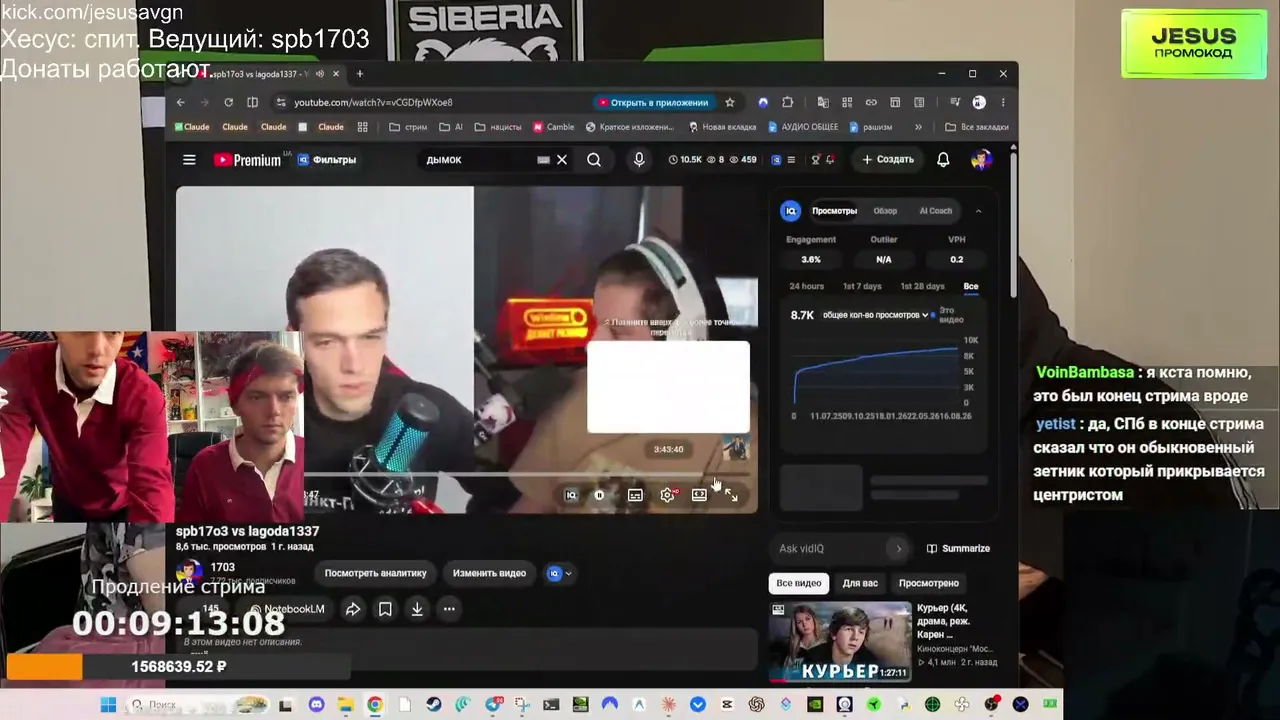Open File Explorer from the taskbar
Viewport: 1280px width, 720px height.
pyautogui.click(x=345, y=705)
